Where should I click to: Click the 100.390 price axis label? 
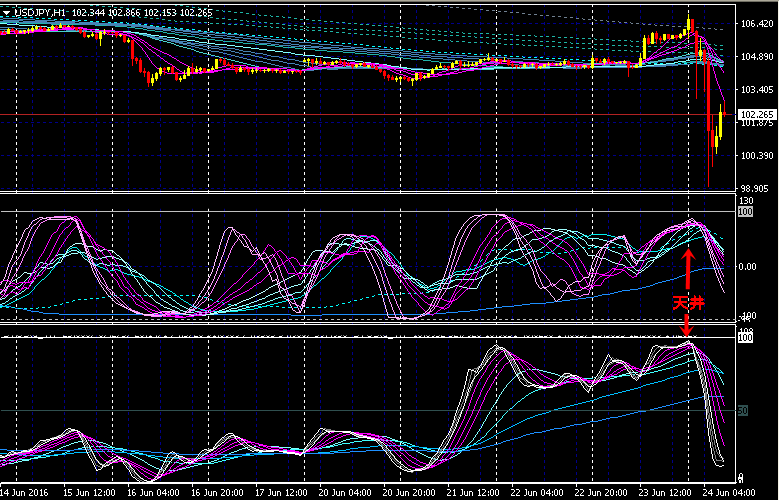(757, 156)
